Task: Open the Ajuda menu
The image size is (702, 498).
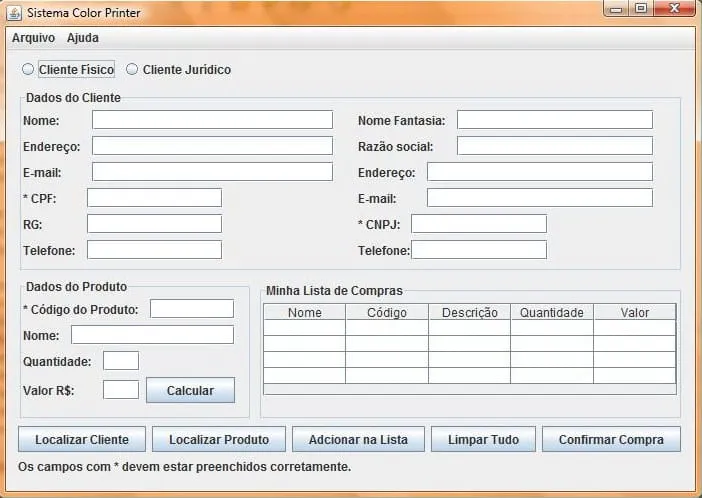Action: pyautogui.click(x=83, y=38)
